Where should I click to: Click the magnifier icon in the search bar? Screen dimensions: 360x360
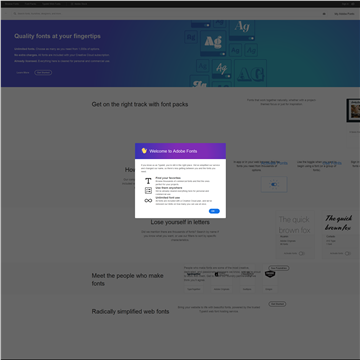point(15,14)
